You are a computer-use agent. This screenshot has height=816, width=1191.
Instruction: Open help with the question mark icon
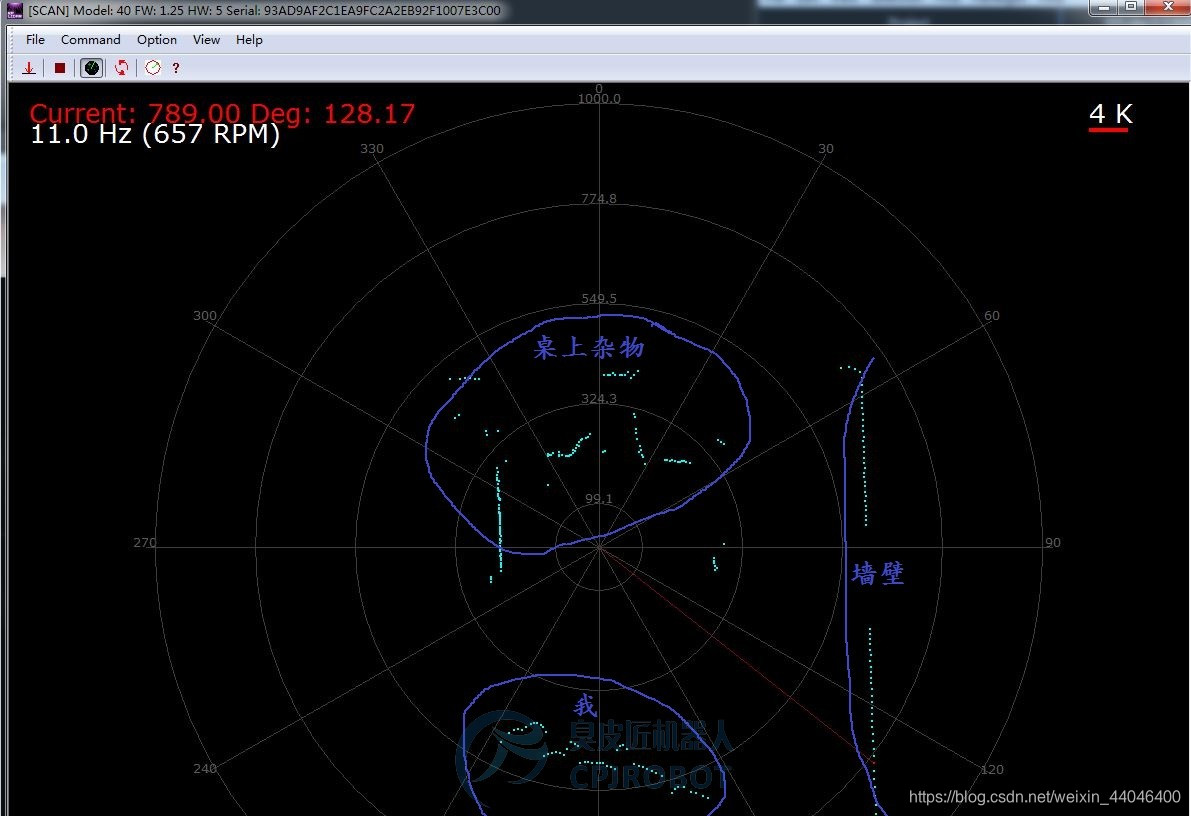click(175, 68)
